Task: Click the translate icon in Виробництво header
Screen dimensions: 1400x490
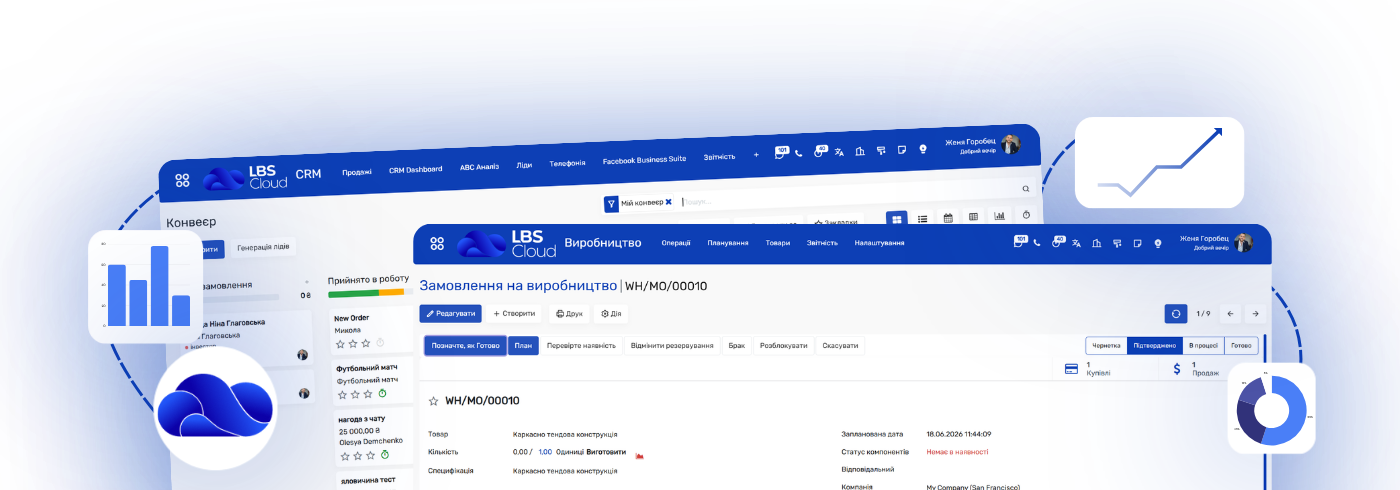Action: pos(1077,243)
